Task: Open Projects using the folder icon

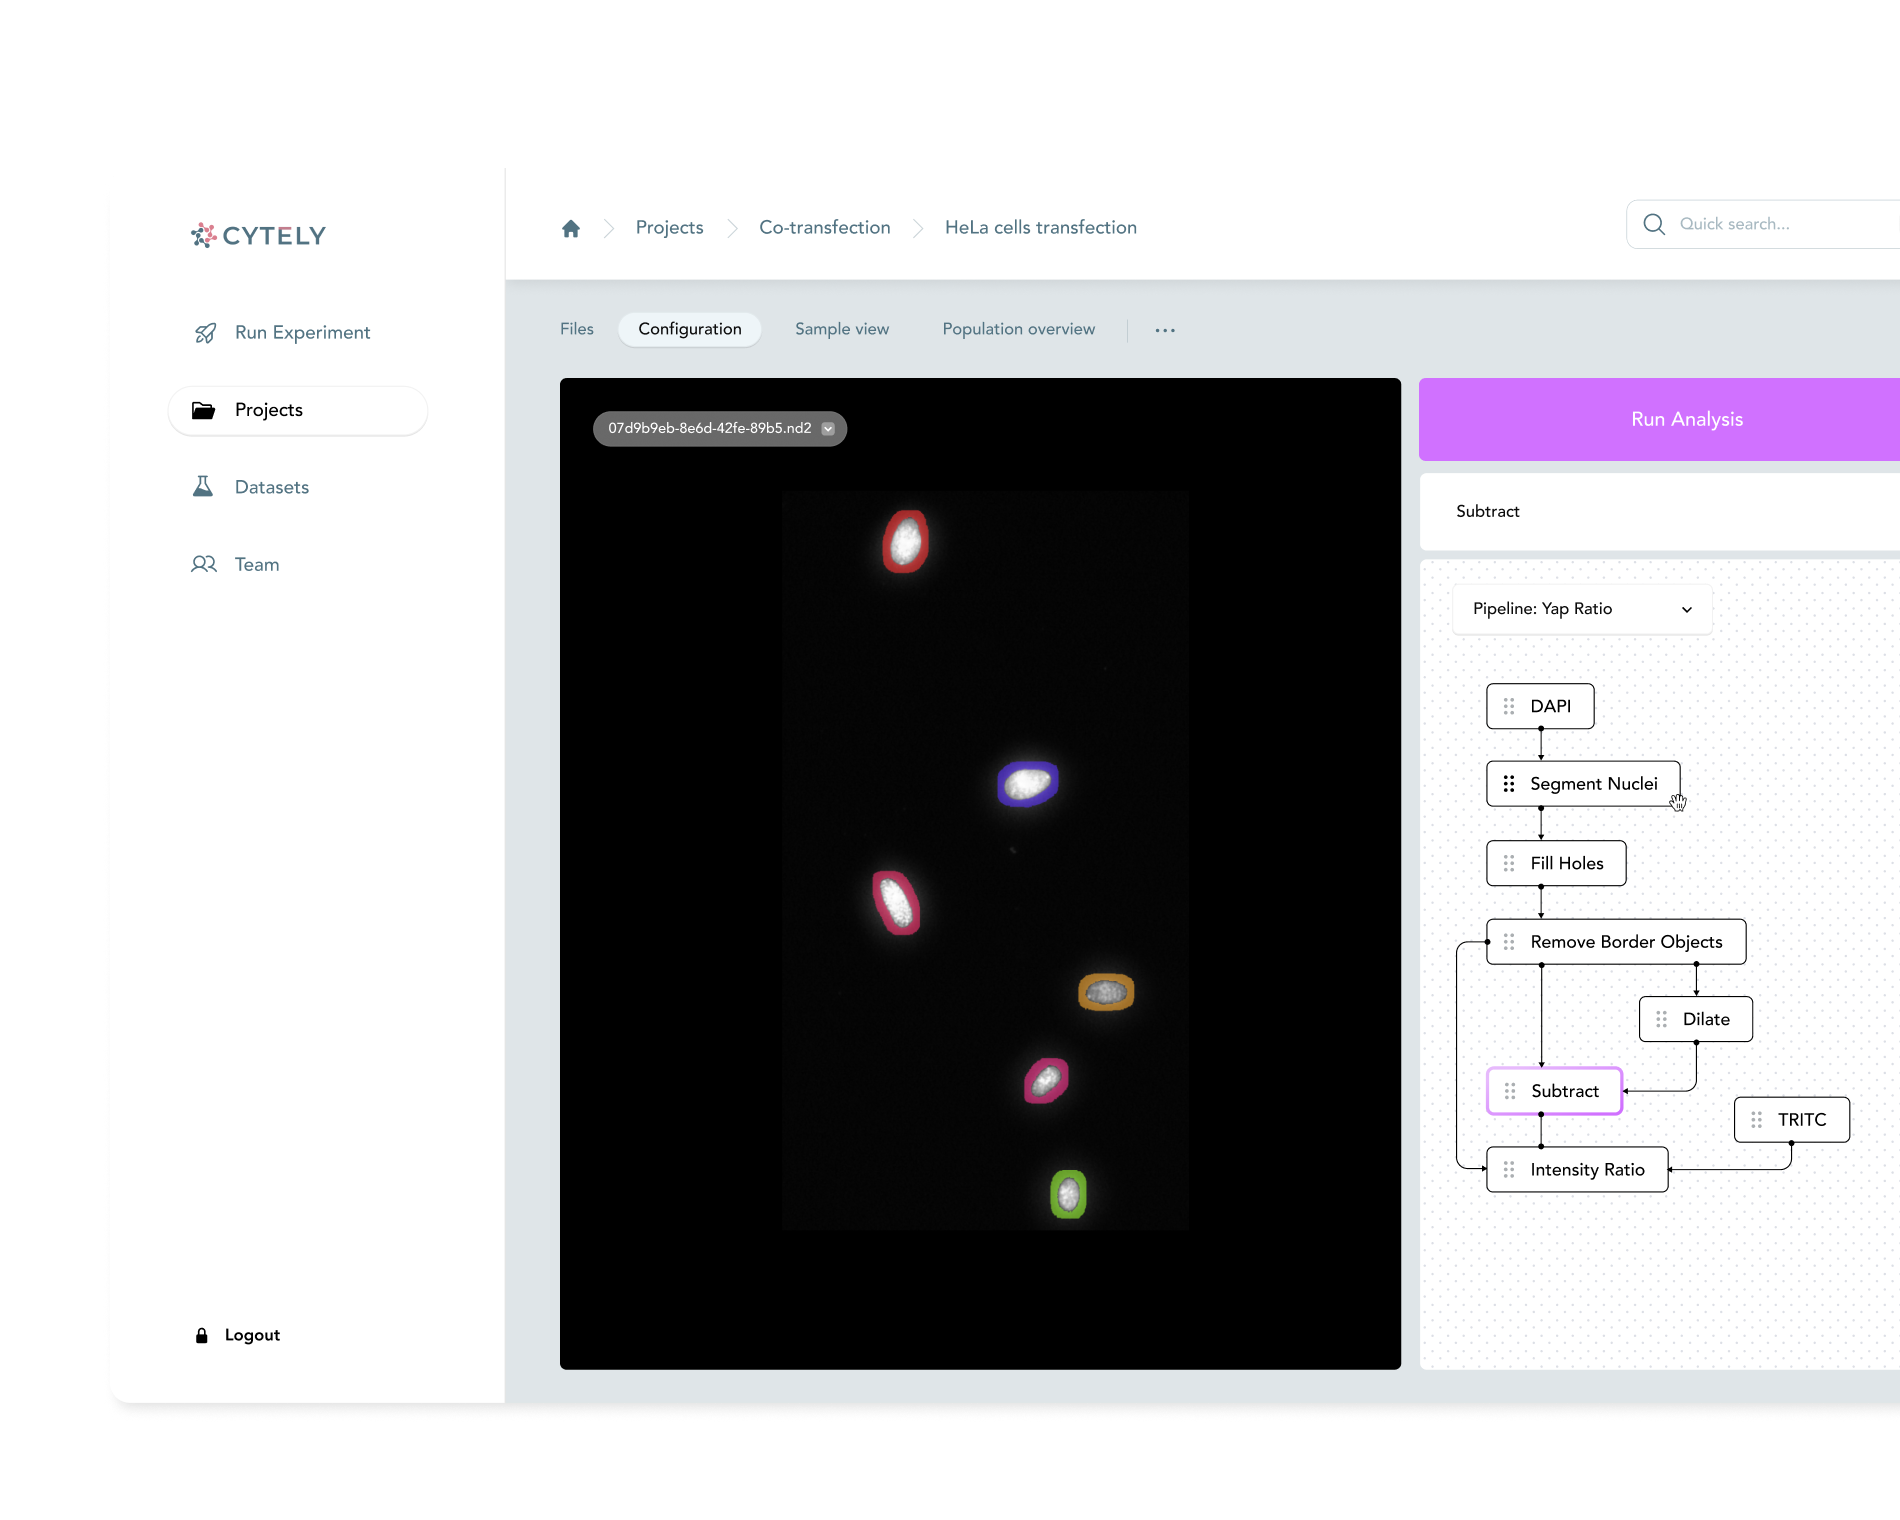Action: click(x=205, y=410)
